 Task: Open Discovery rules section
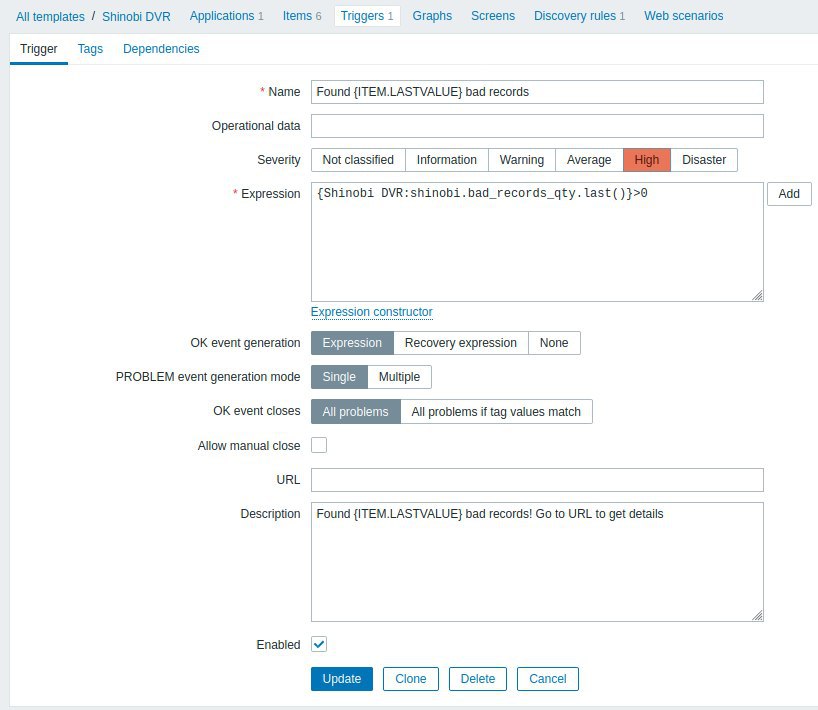pyautogui.click(x=579, y=16)
